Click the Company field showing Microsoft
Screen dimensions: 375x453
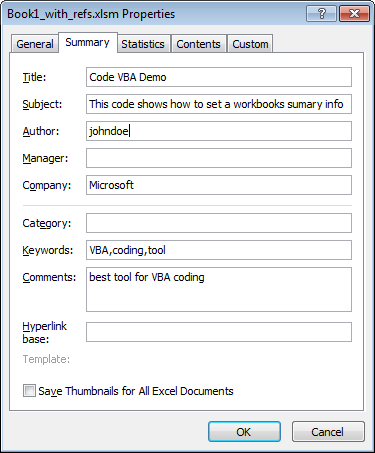pyautogui.click(x=219, y=185)
